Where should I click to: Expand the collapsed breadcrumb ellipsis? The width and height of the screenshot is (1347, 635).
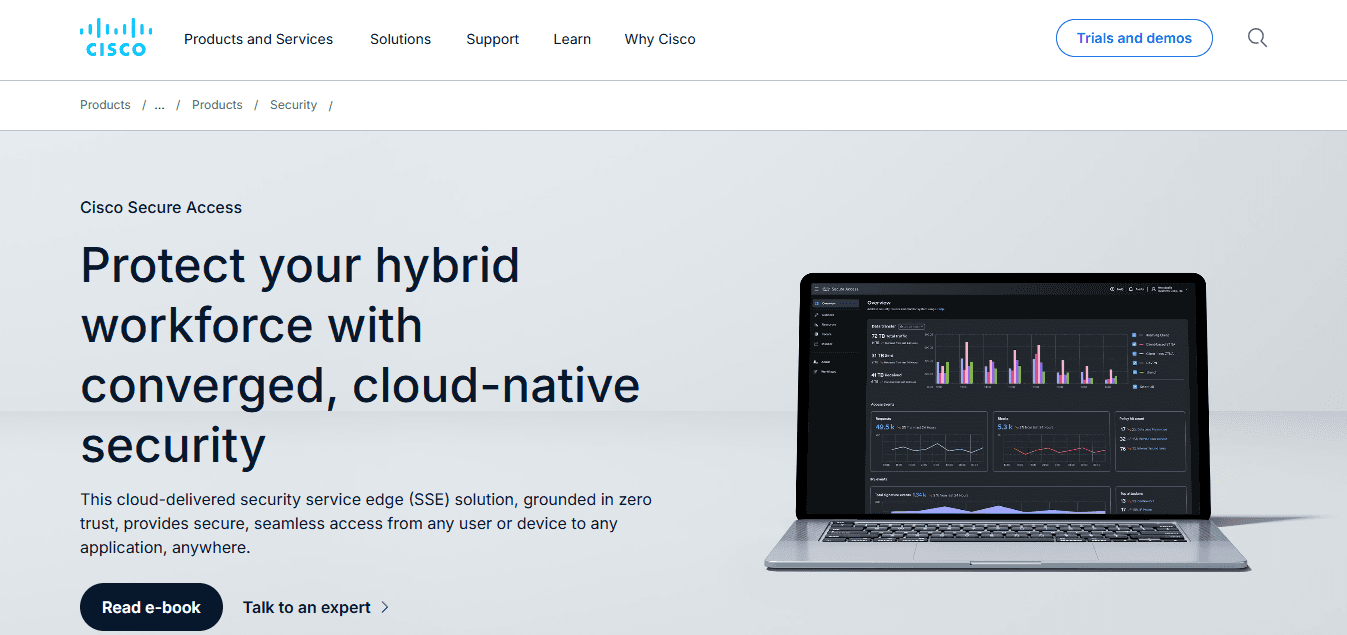159,105
